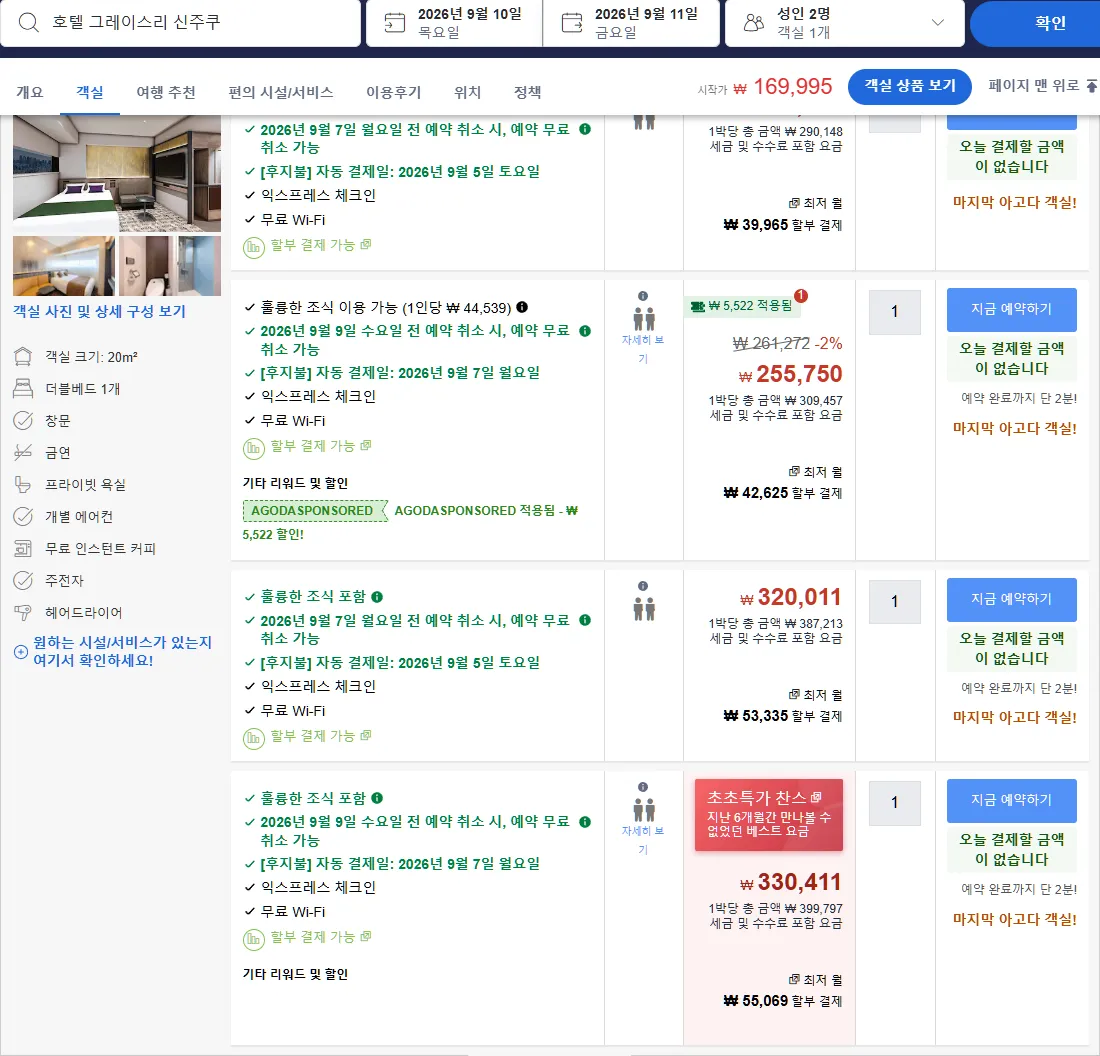Click cancellation info icon in the ₩330,411 row
The width and height of the screenshot is (1100, 1056).
pos(585,822)
